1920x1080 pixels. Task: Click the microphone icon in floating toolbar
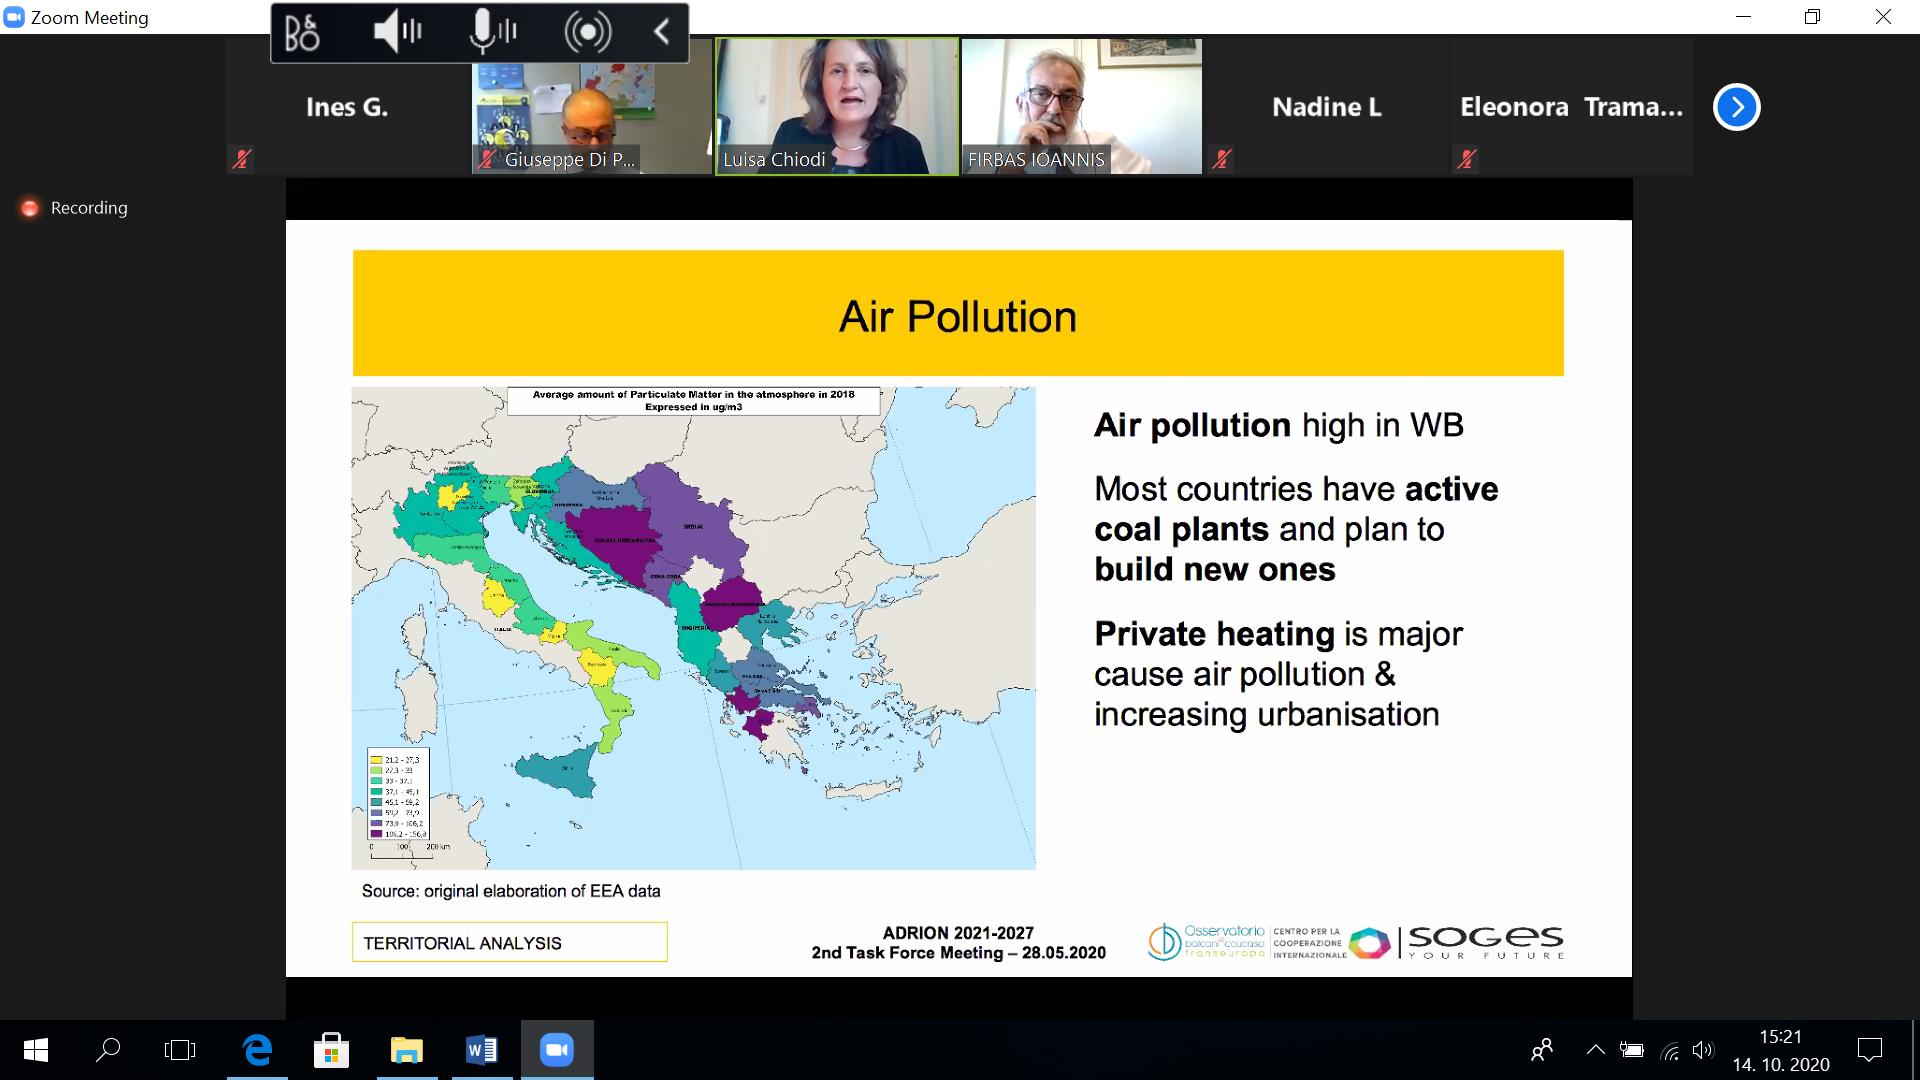[492, 32]
